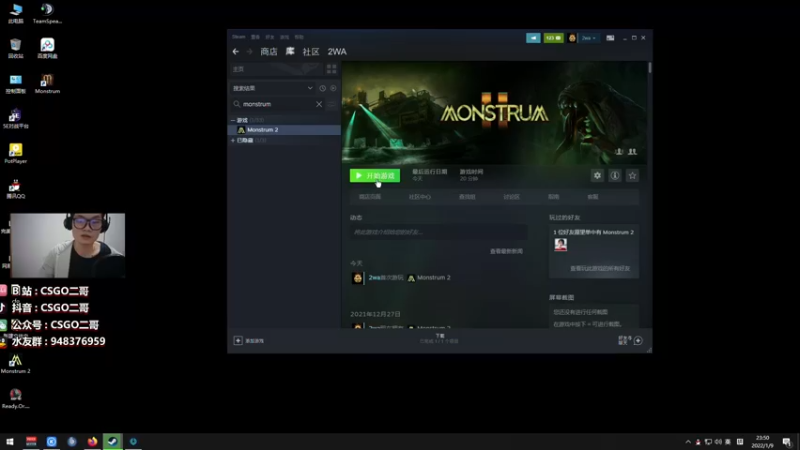Click the single friend icon on banner
Viewport: 800px width, 450px height.
(619, 152)
